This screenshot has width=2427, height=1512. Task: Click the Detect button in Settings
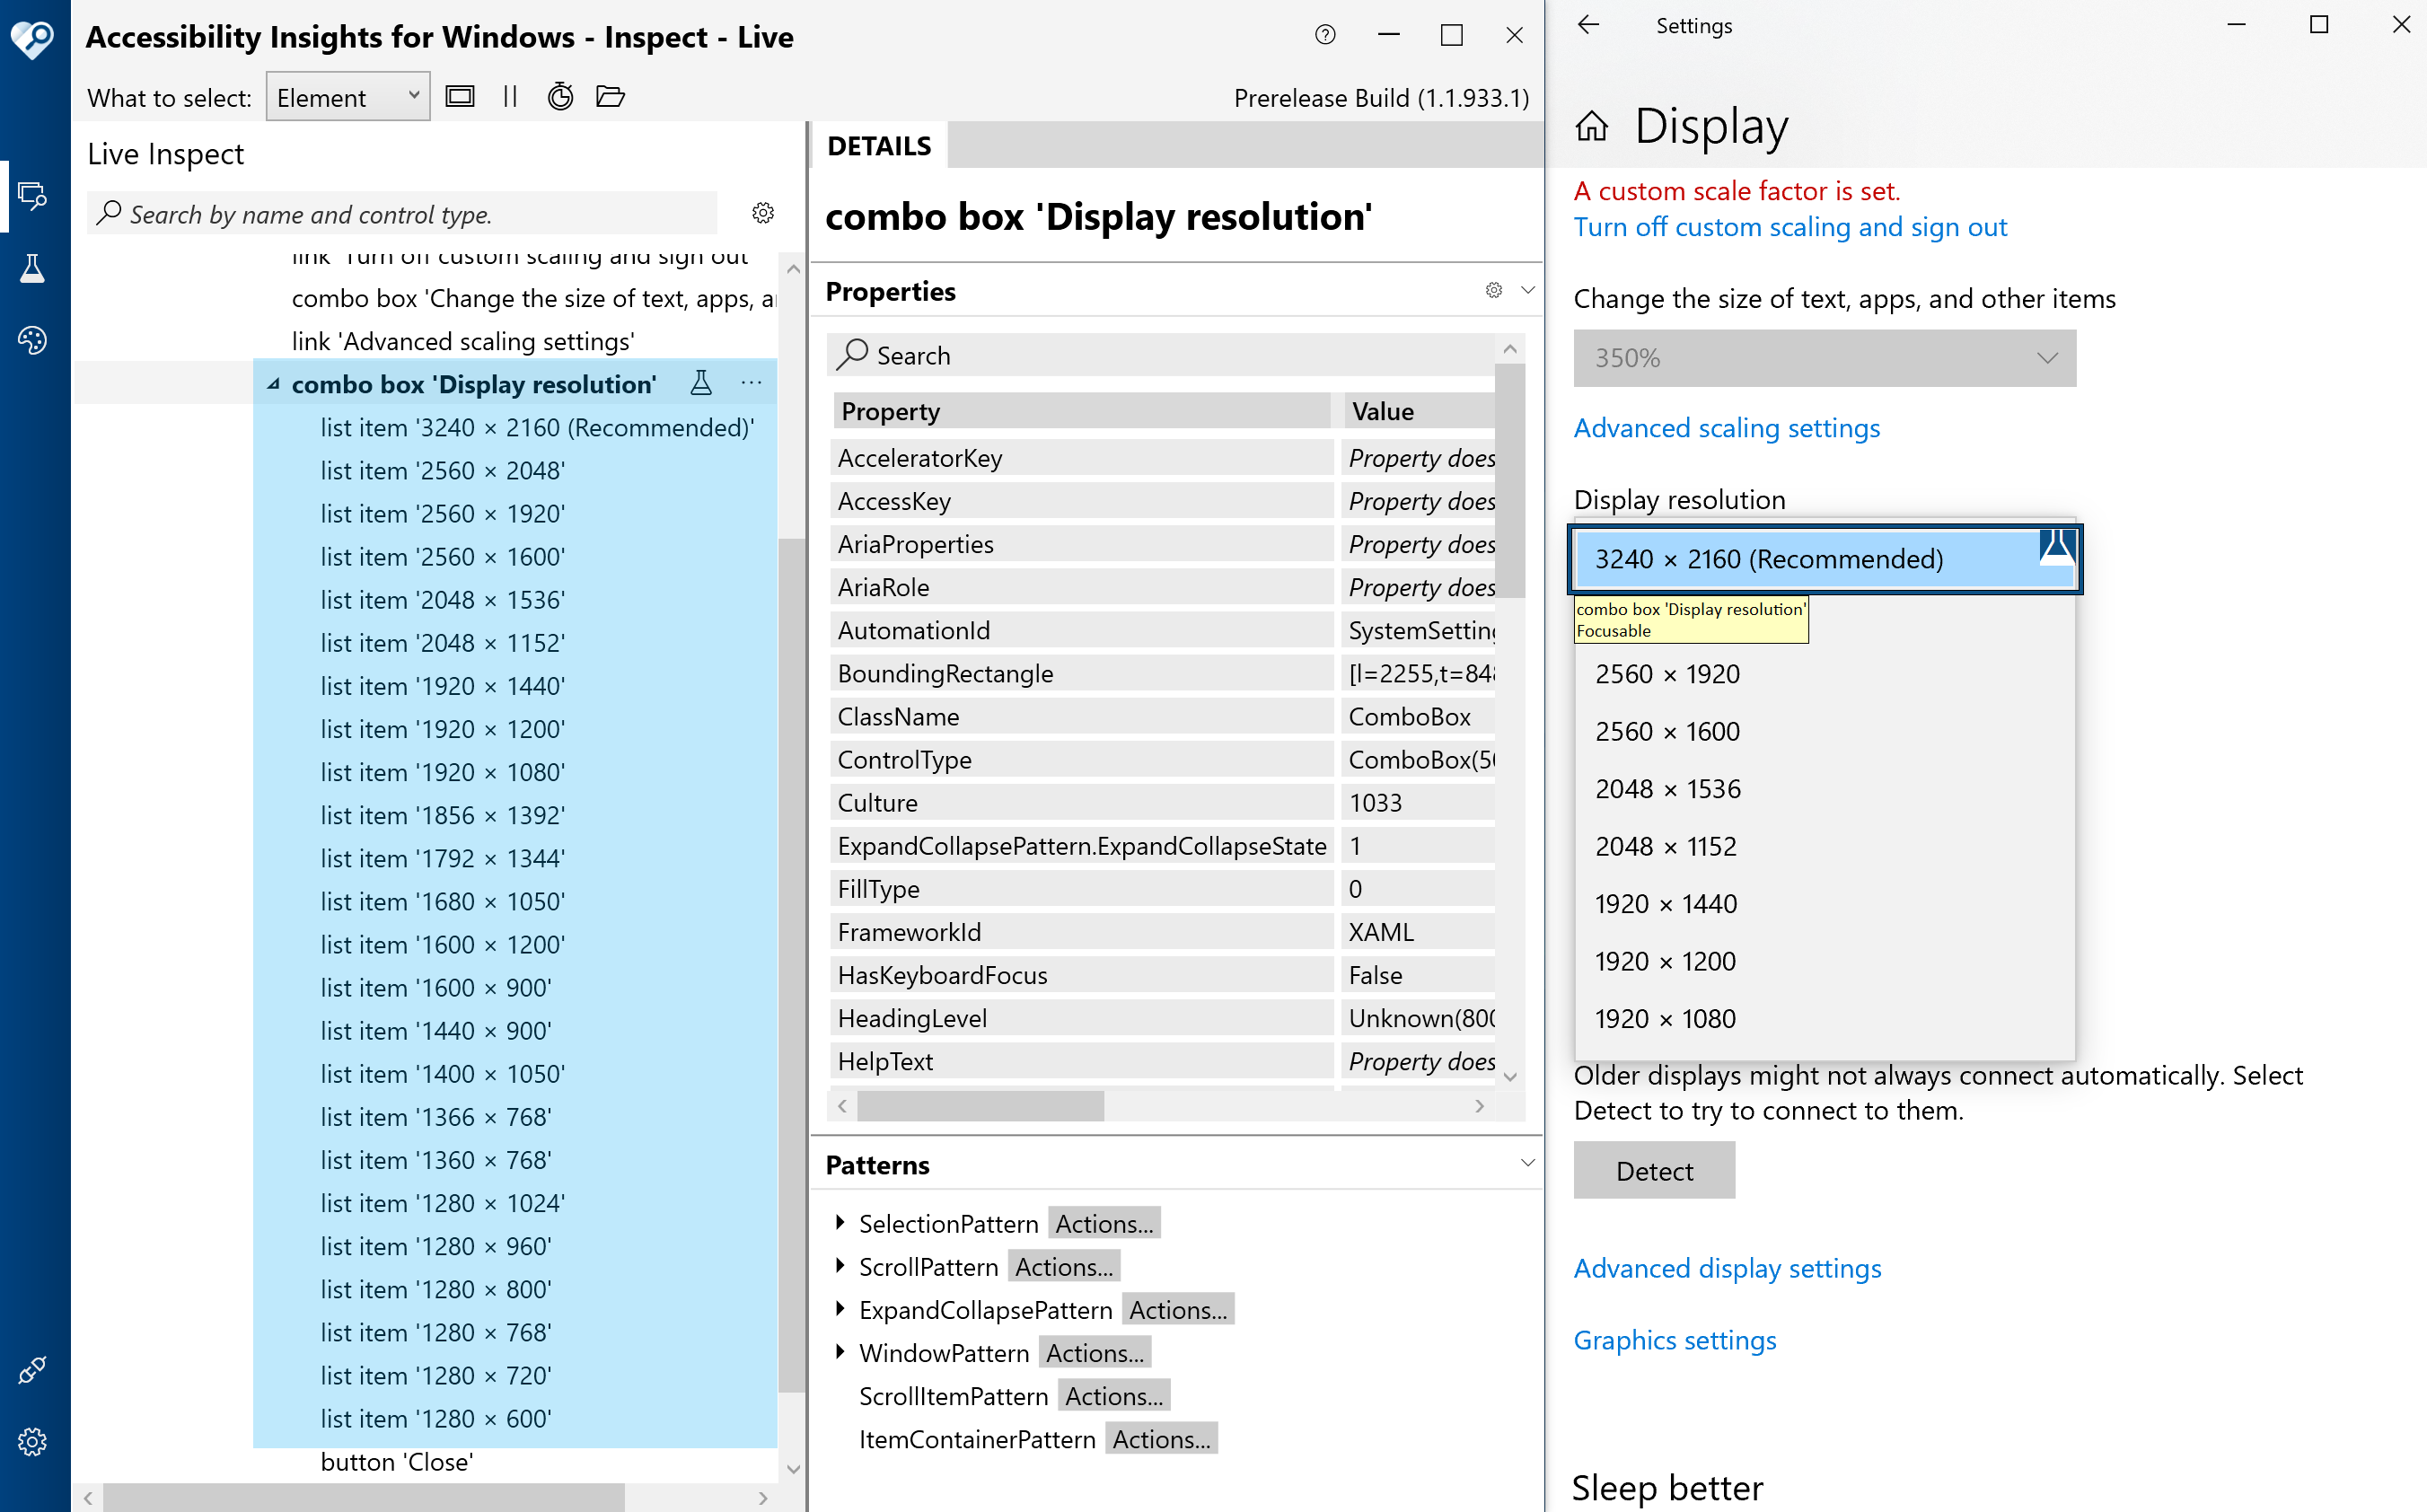(x=1655, y=1171)
